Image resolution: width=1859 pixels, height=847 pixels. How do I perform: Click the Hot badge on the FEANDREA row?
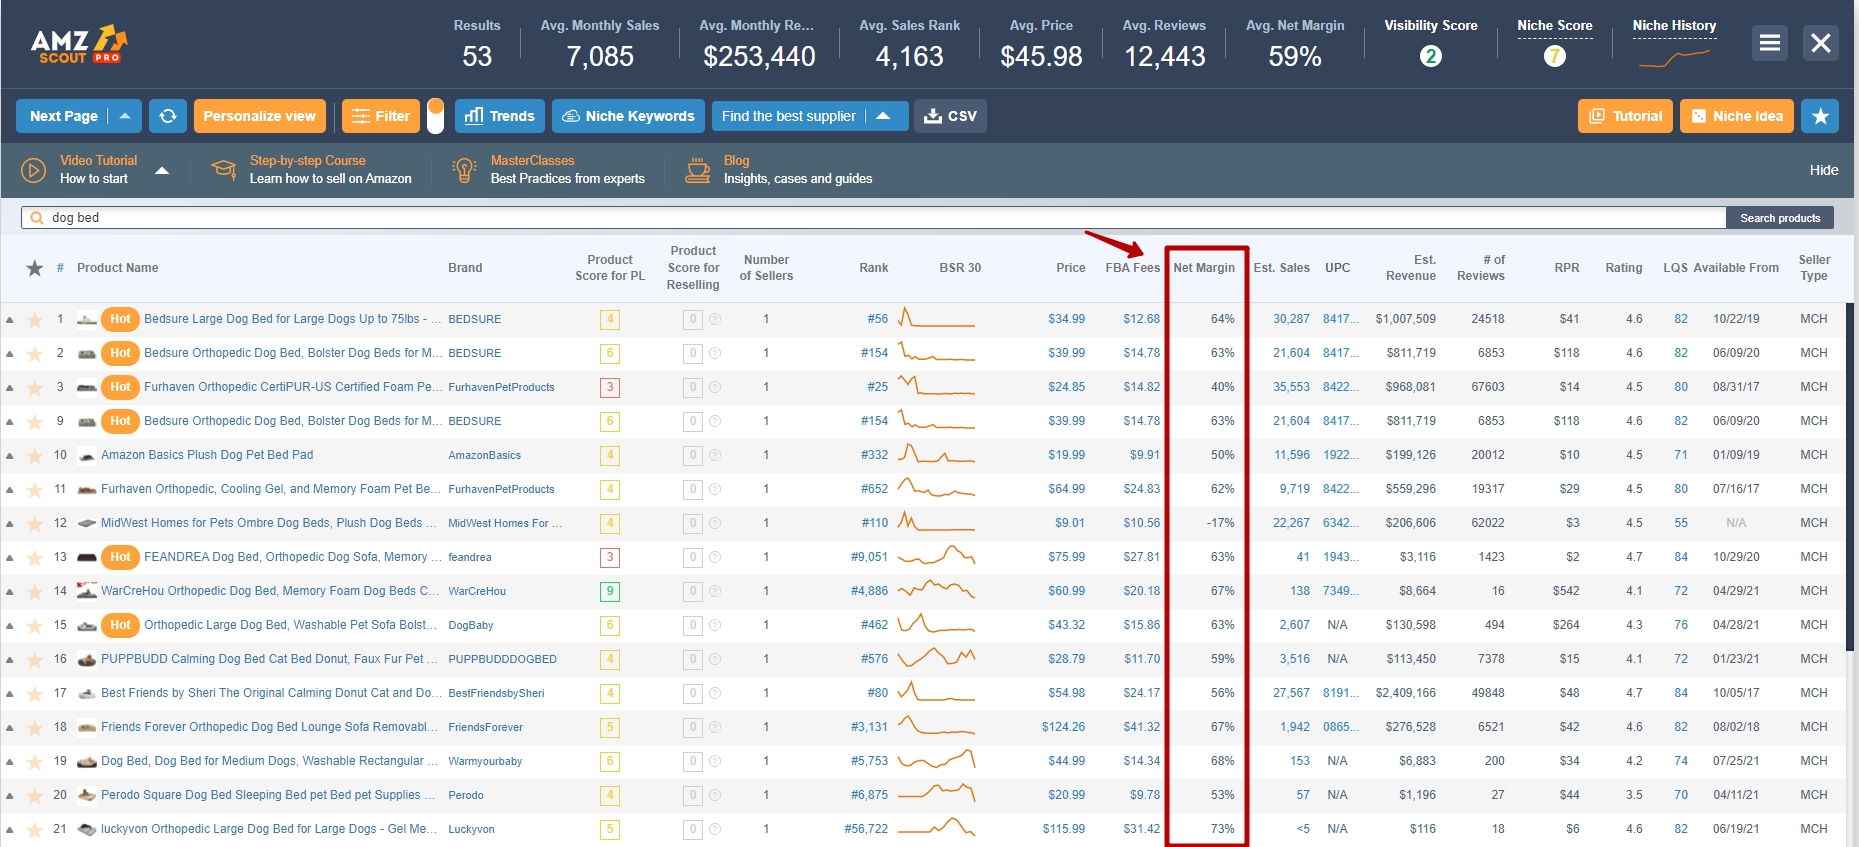120,557
